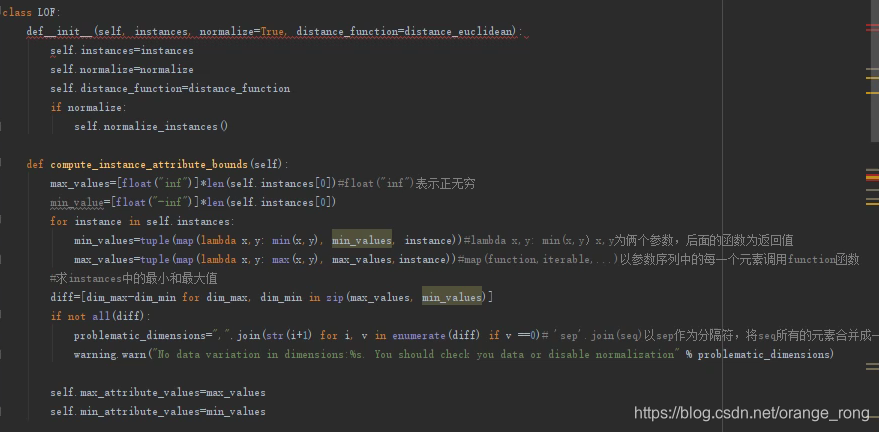Click 'problematic_dimensions=' assignment start
The height and width of the screenshot is (432, 879).
pyautogui.click(x=143, y=336)
